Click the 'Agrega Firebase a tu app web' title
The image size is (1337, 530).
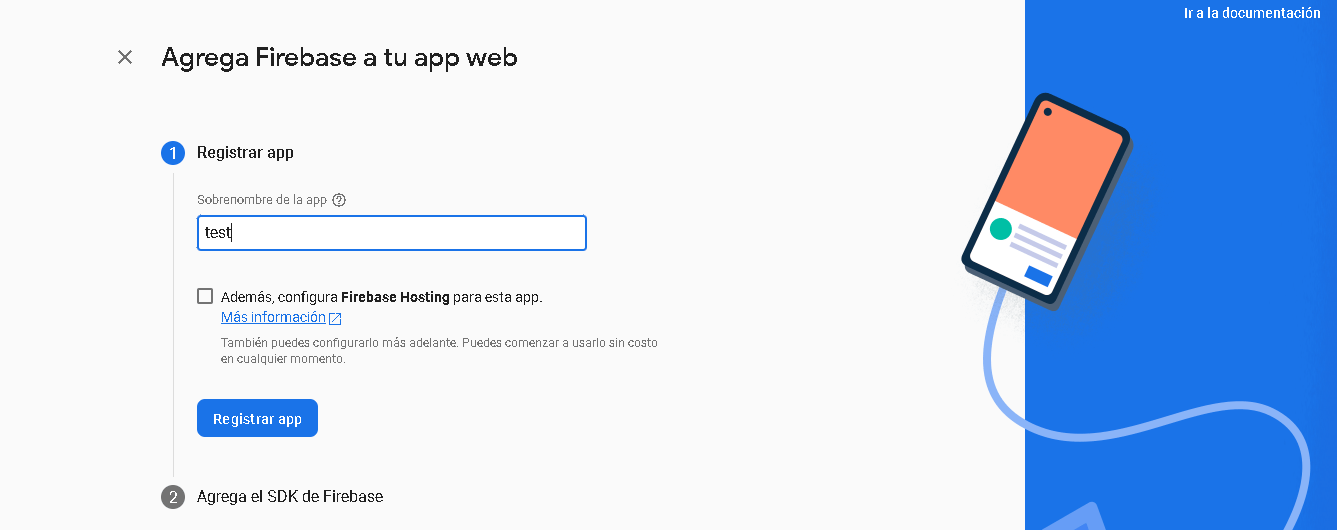pyautogui.click(x=339, y=57)
